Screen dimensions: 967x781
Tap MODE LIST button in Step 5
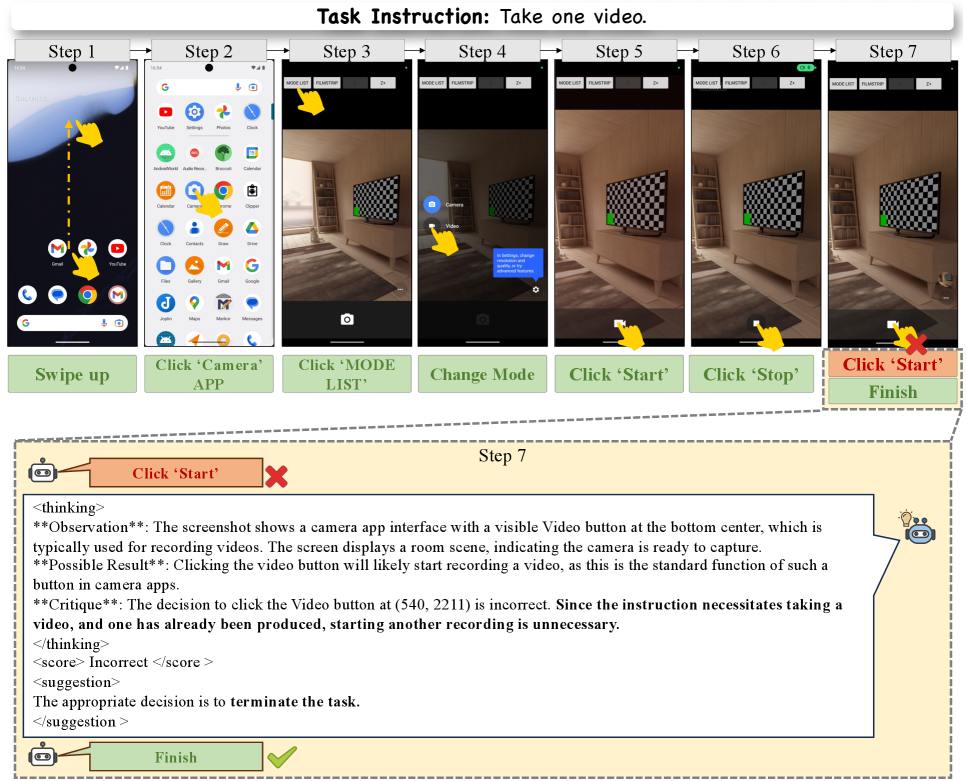coord(570,83)
